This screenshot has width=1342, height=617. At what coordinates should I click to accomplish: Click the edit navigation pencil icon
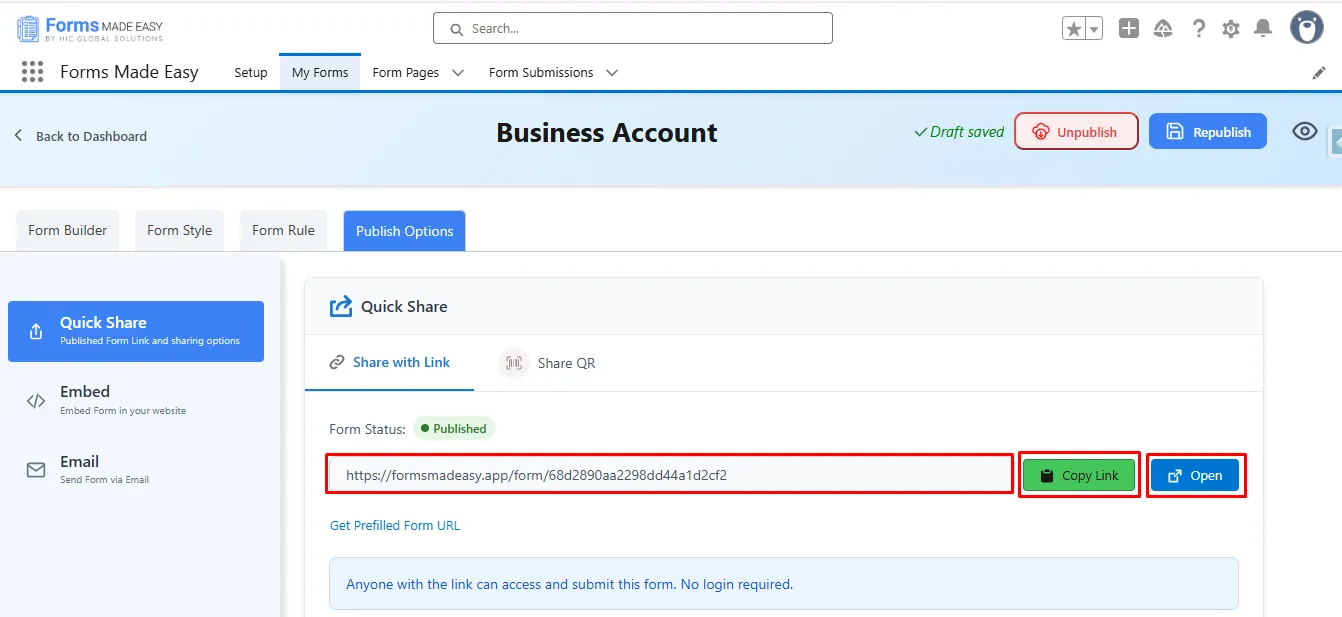(1318, 73)
